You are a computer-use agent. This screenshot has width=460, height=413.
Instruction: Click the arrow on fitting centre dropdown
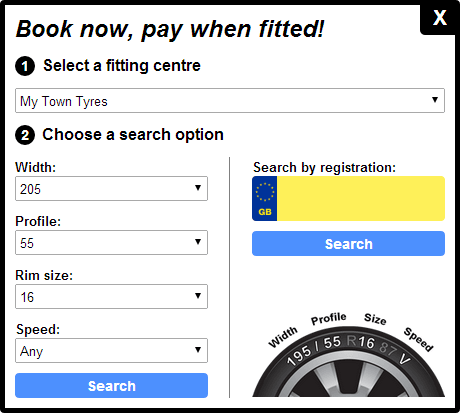(435, 100)
